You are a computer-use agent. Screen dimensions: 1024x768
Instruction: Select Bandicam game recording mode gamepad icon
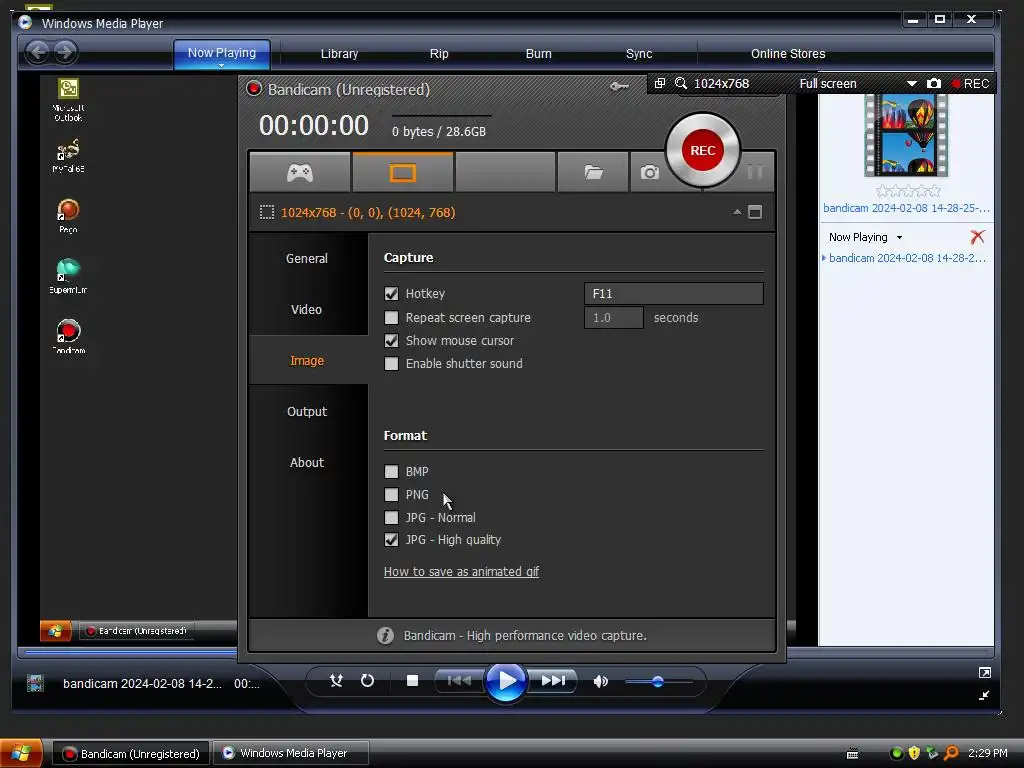click(x=300, y=172)
